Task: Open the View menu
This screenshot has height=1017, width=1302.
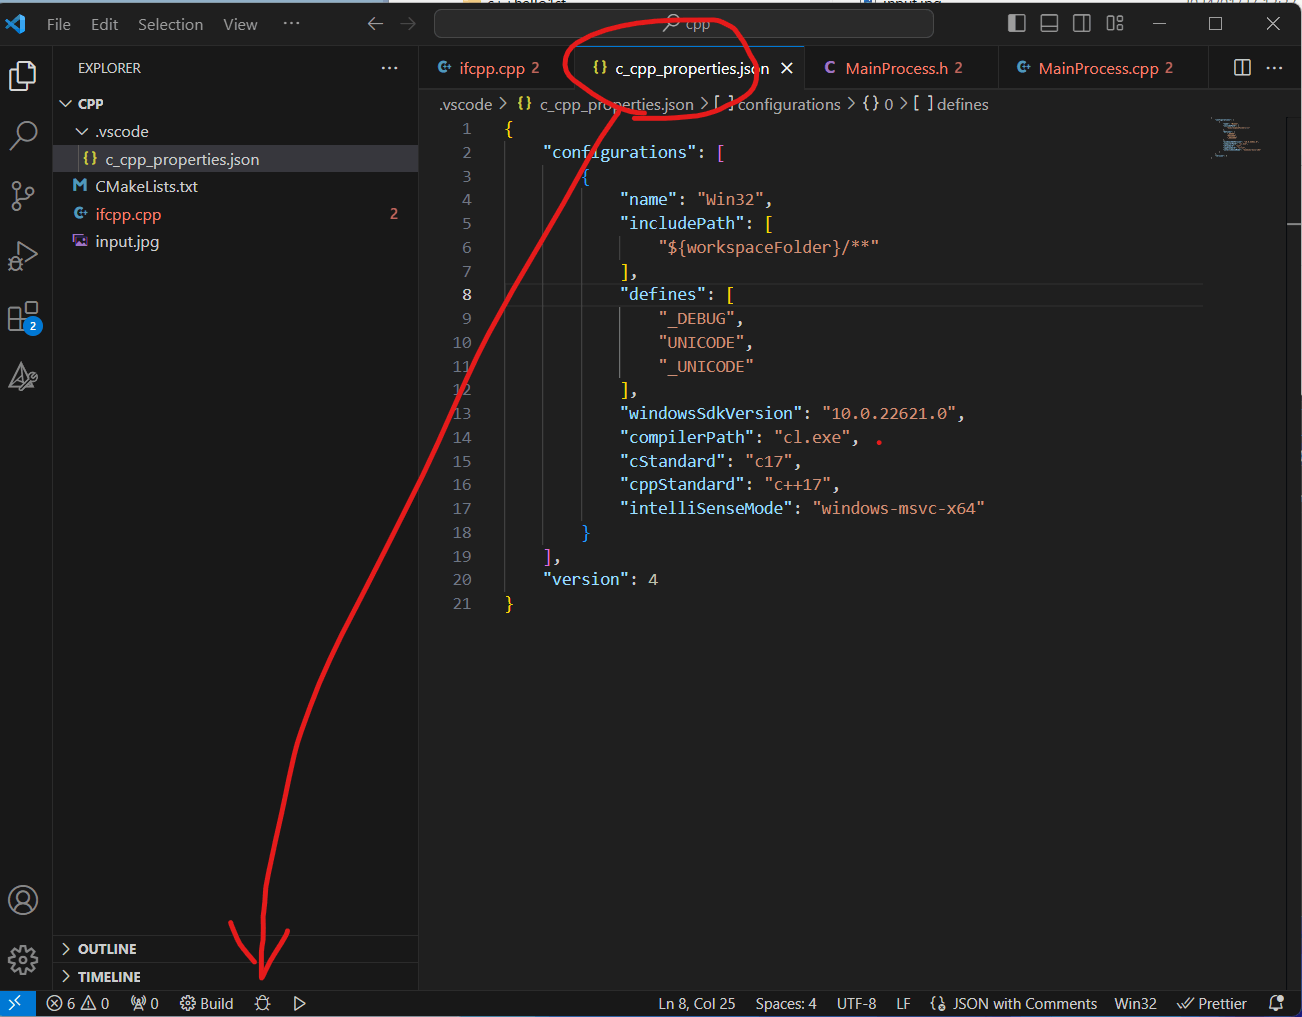Action: pyautogui.click(x=240, y=24)
